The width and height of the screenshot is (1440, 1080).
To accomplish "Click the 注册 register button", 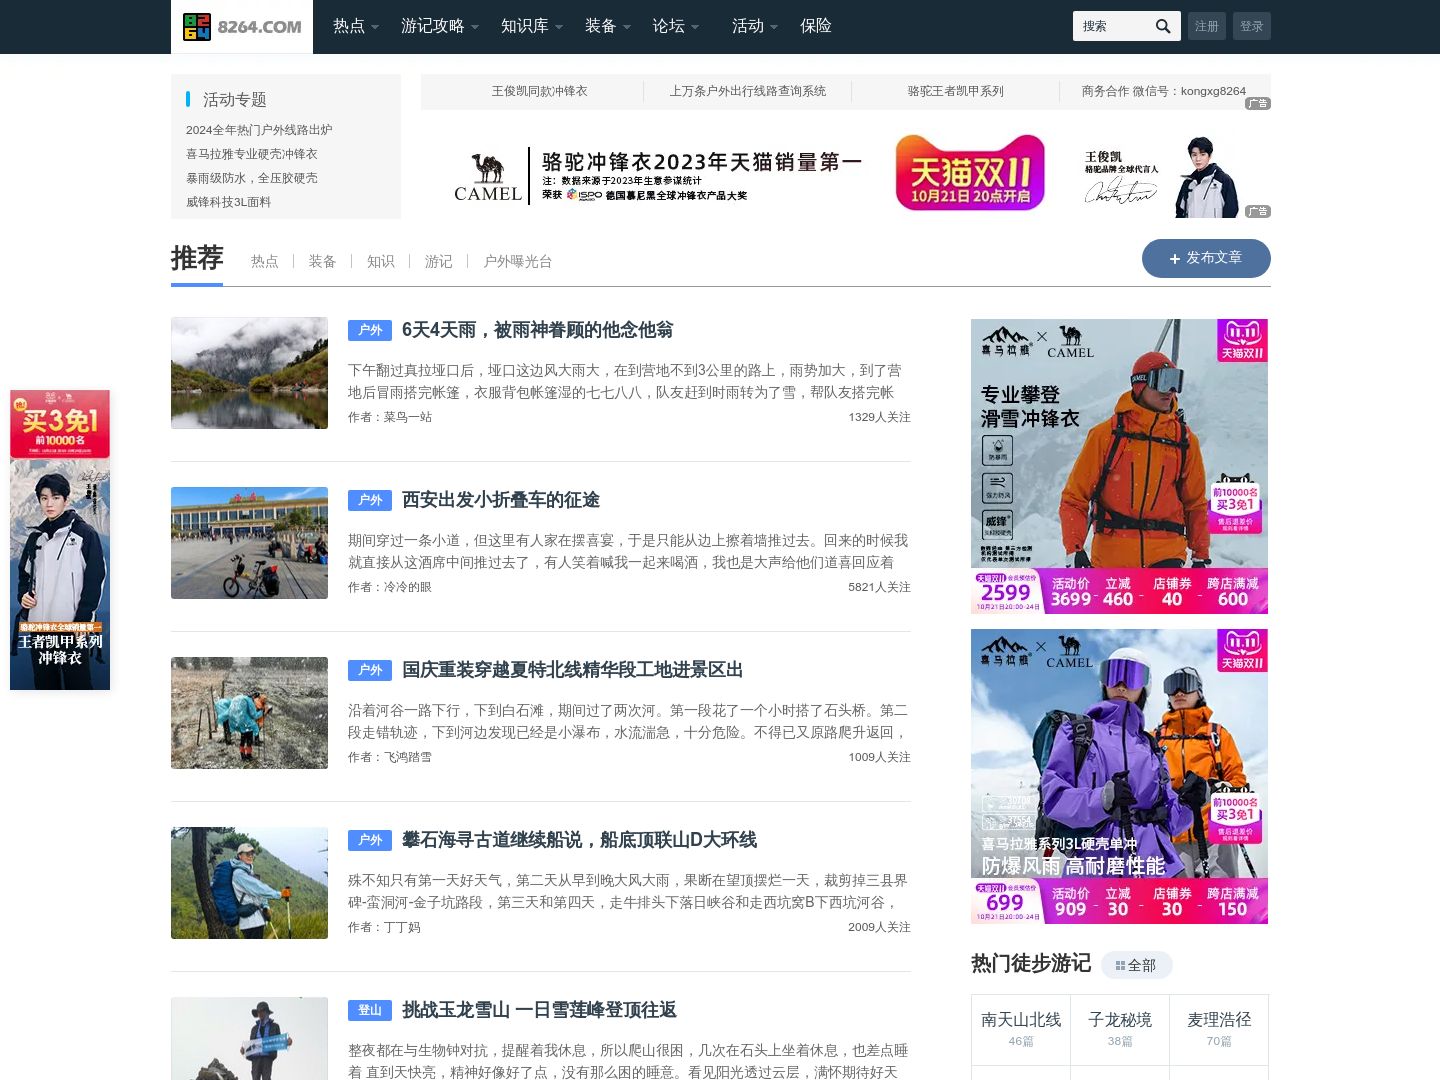I will 1207,26.
